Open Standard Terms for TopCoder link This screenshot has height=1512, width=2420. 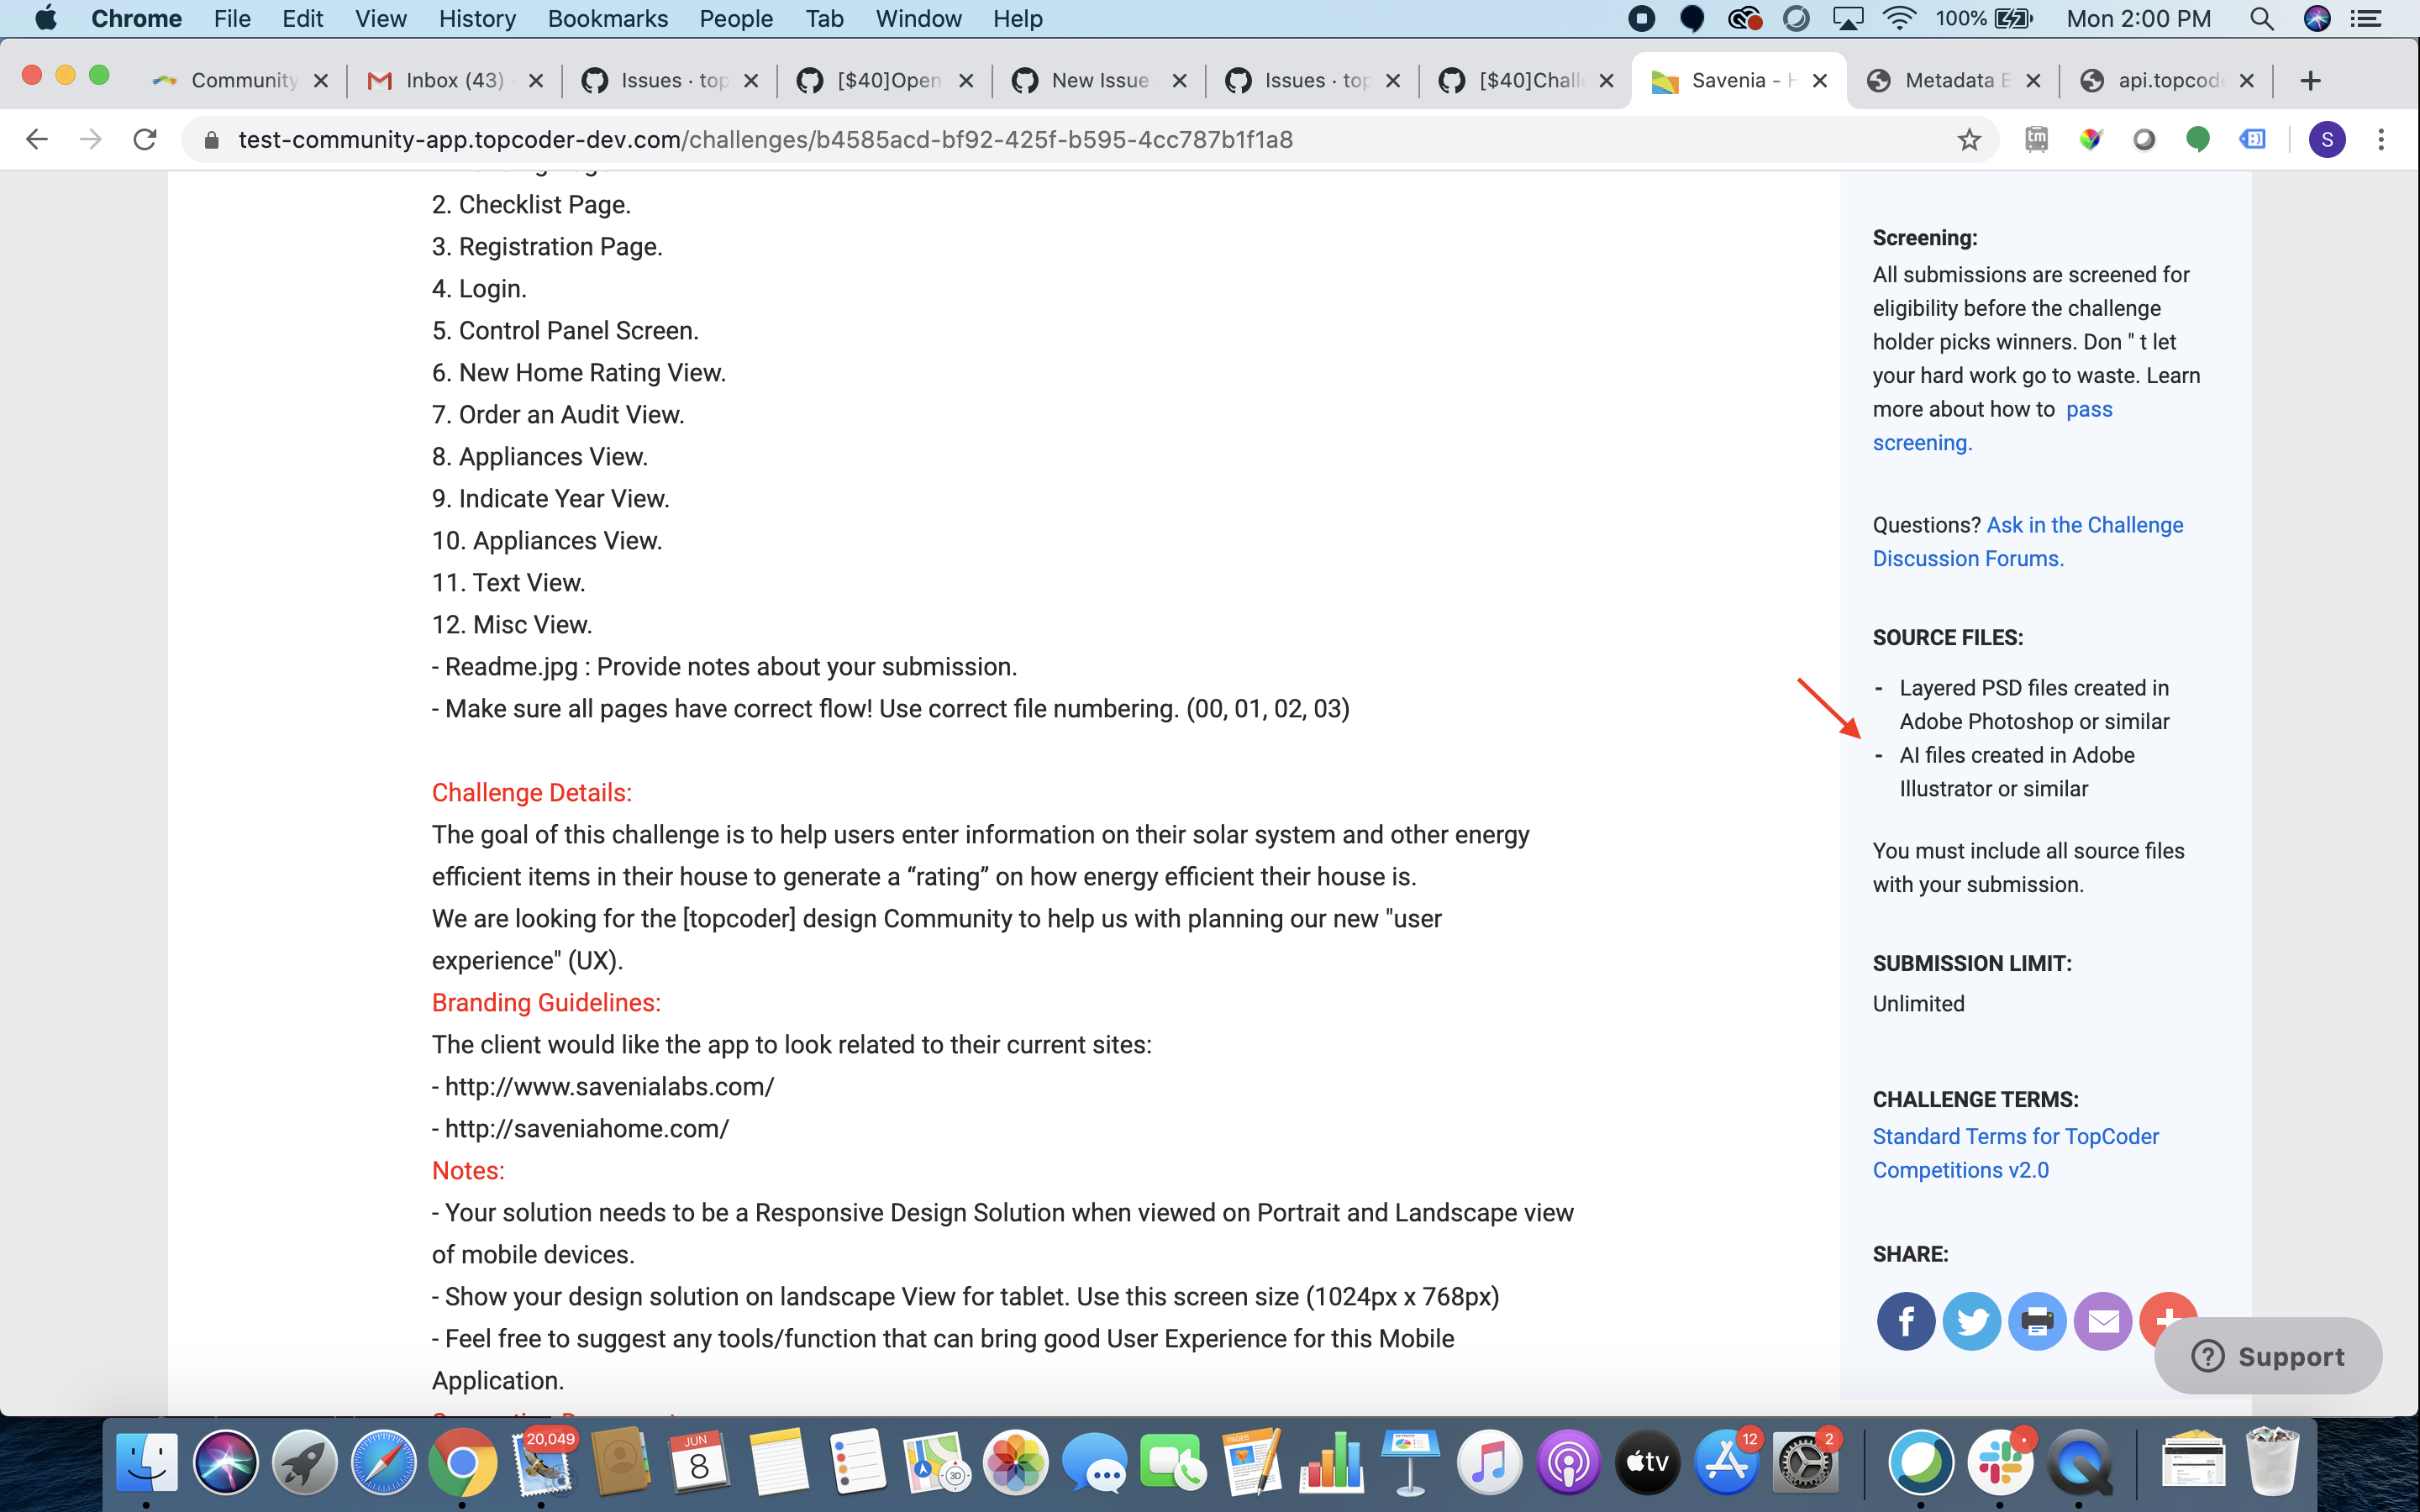tap(2015, 1153)
